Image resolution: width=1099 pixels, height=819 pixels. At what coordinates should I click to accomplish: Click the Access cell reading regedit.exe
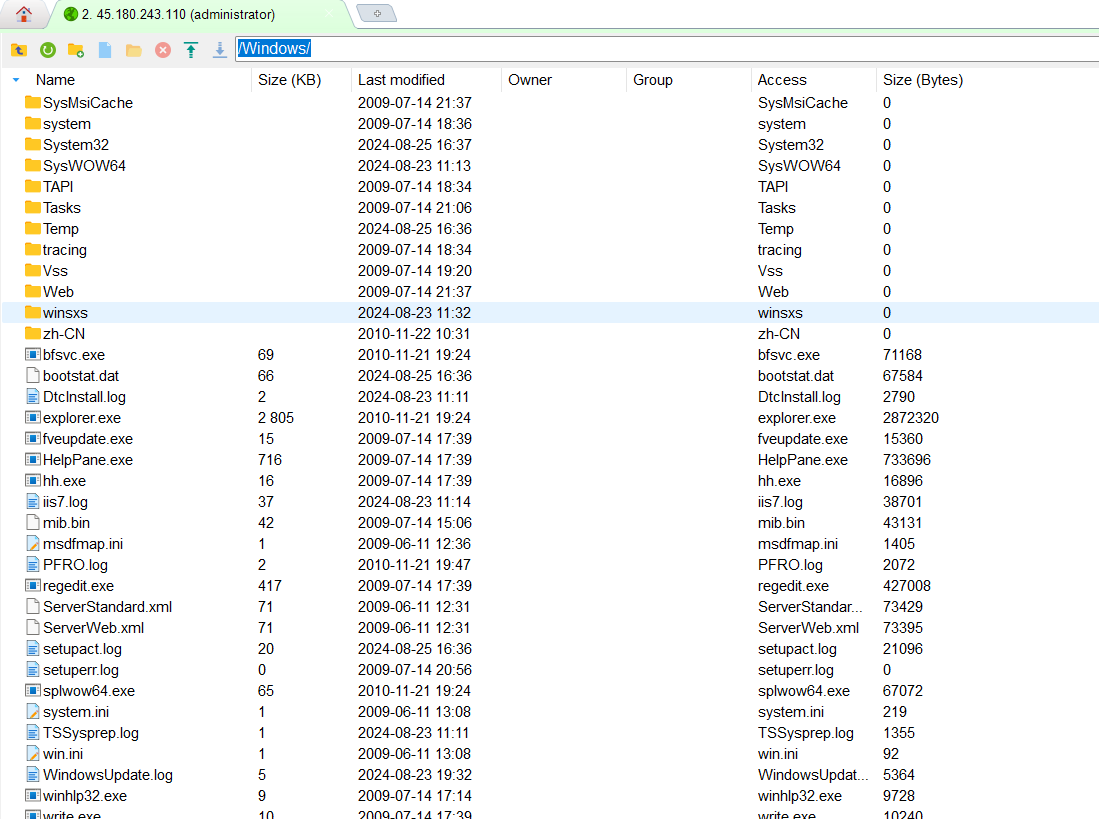(793, 586)
